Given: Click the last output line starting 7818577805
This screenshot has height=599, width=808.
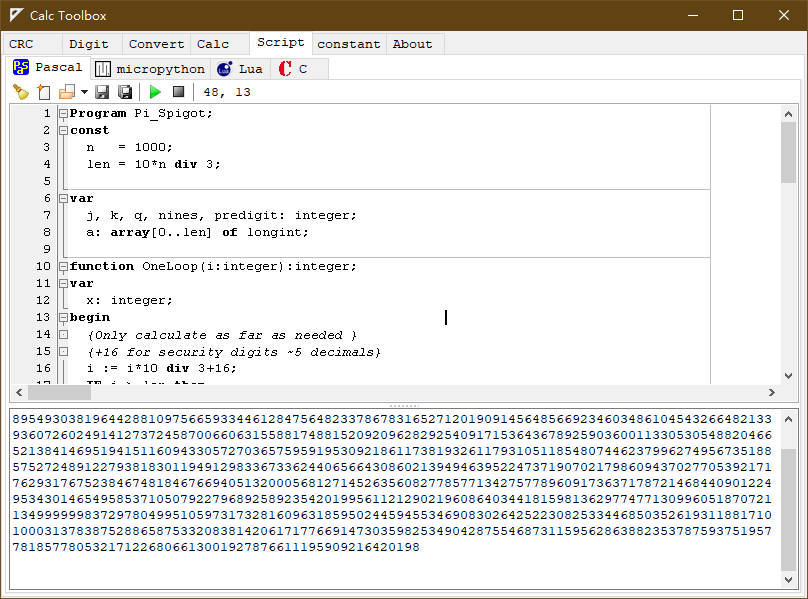Looking at the screenshot, I should (x=216, y=547).
